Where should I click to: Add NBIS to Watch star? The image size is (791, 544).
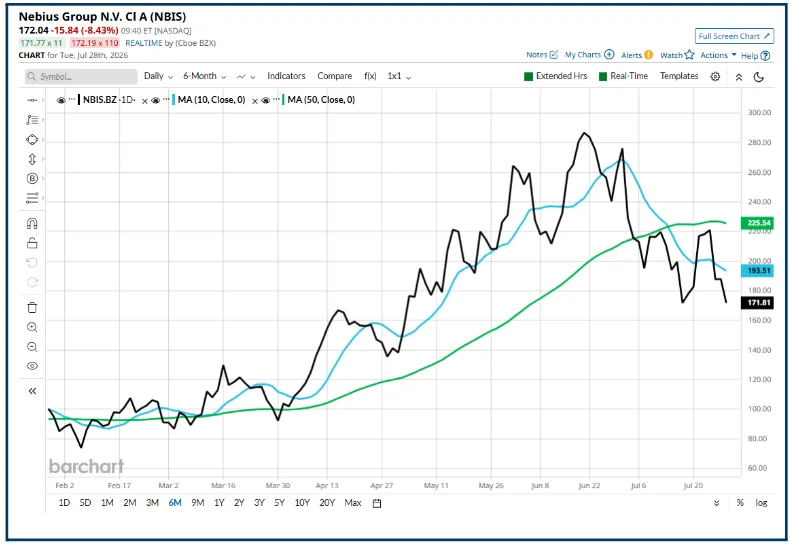point(690,55)
